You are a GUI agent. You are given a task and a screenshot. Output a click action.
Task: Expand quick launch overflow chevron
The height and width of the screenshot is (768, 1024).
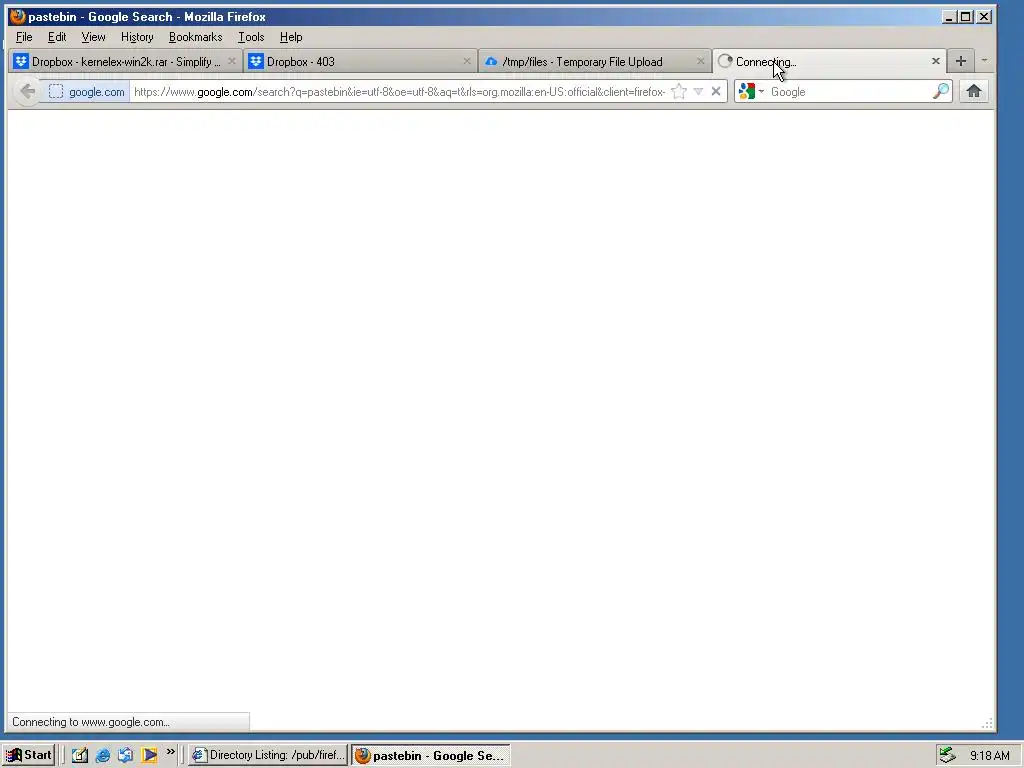170,752
